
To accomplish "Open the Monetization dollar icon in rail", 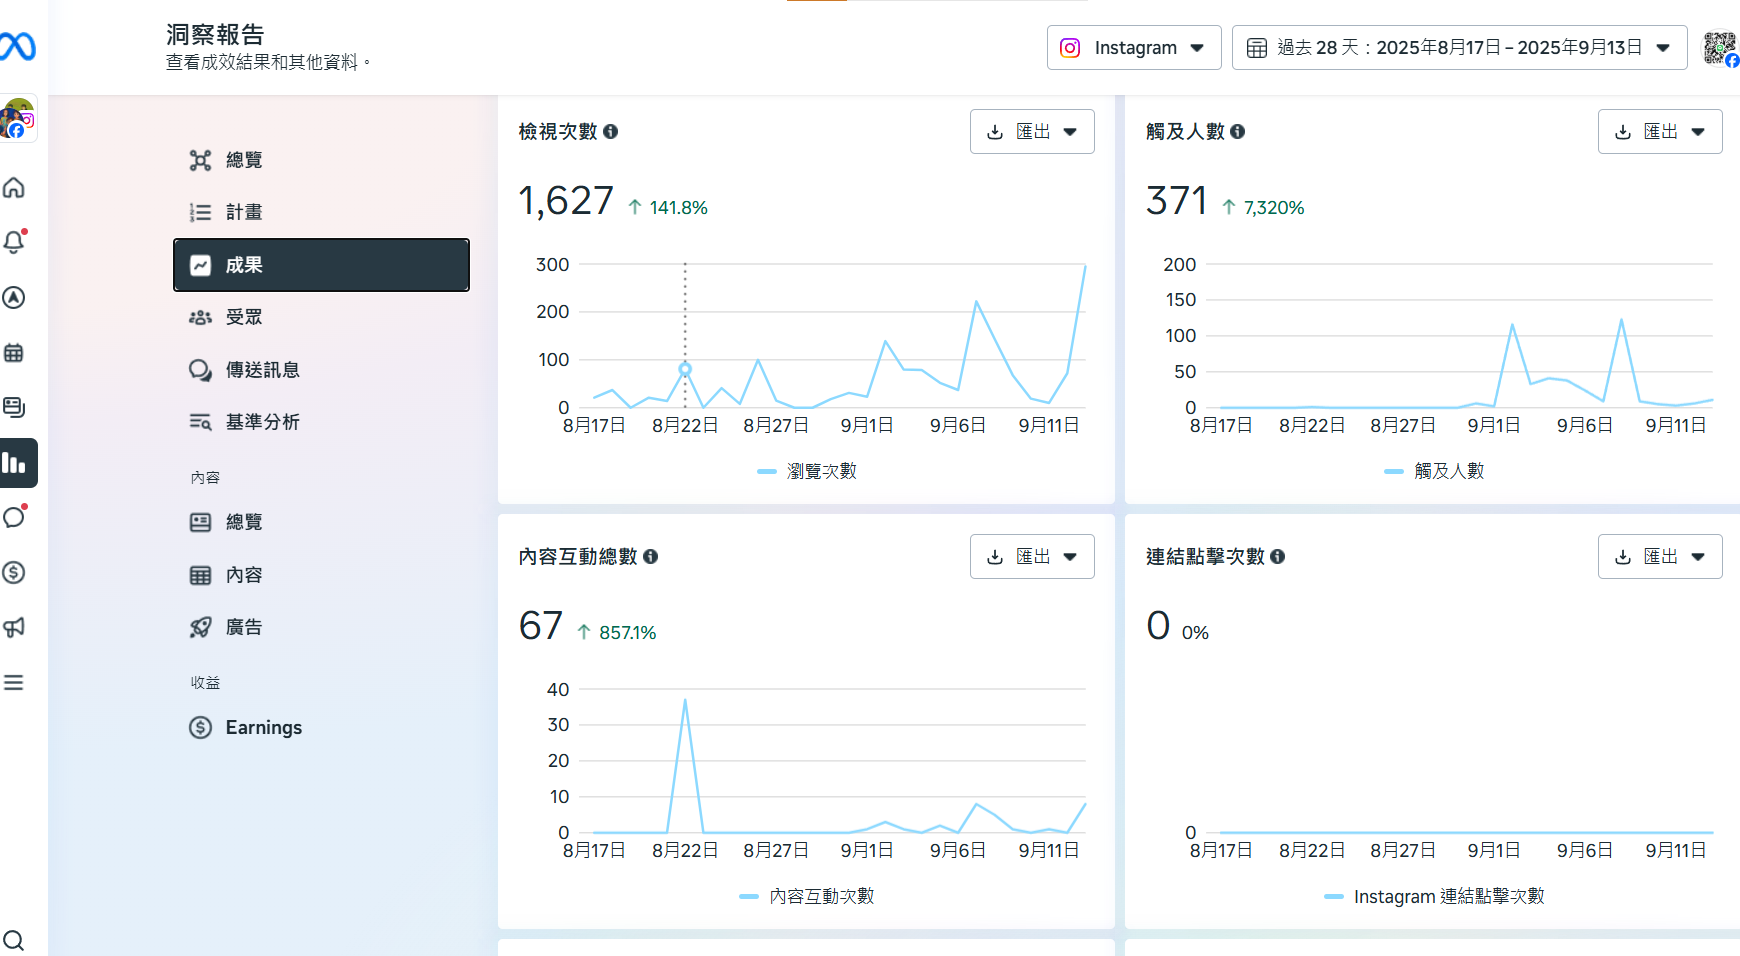I will (14, 572).
